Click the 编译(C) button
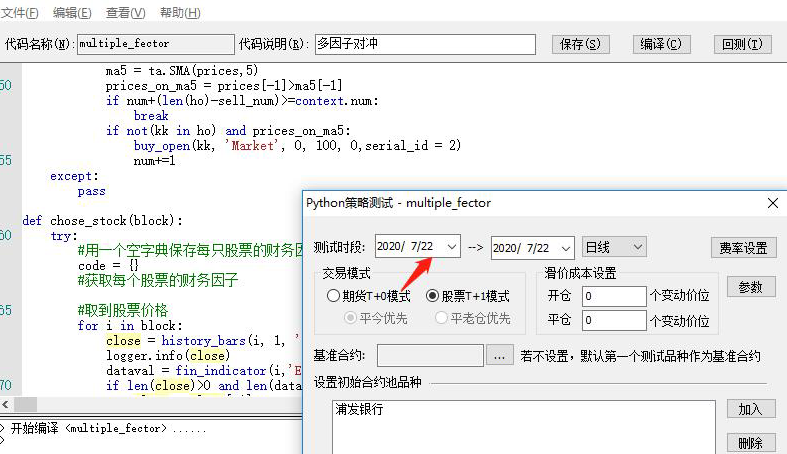787x454 pixels. coord(661,44)
